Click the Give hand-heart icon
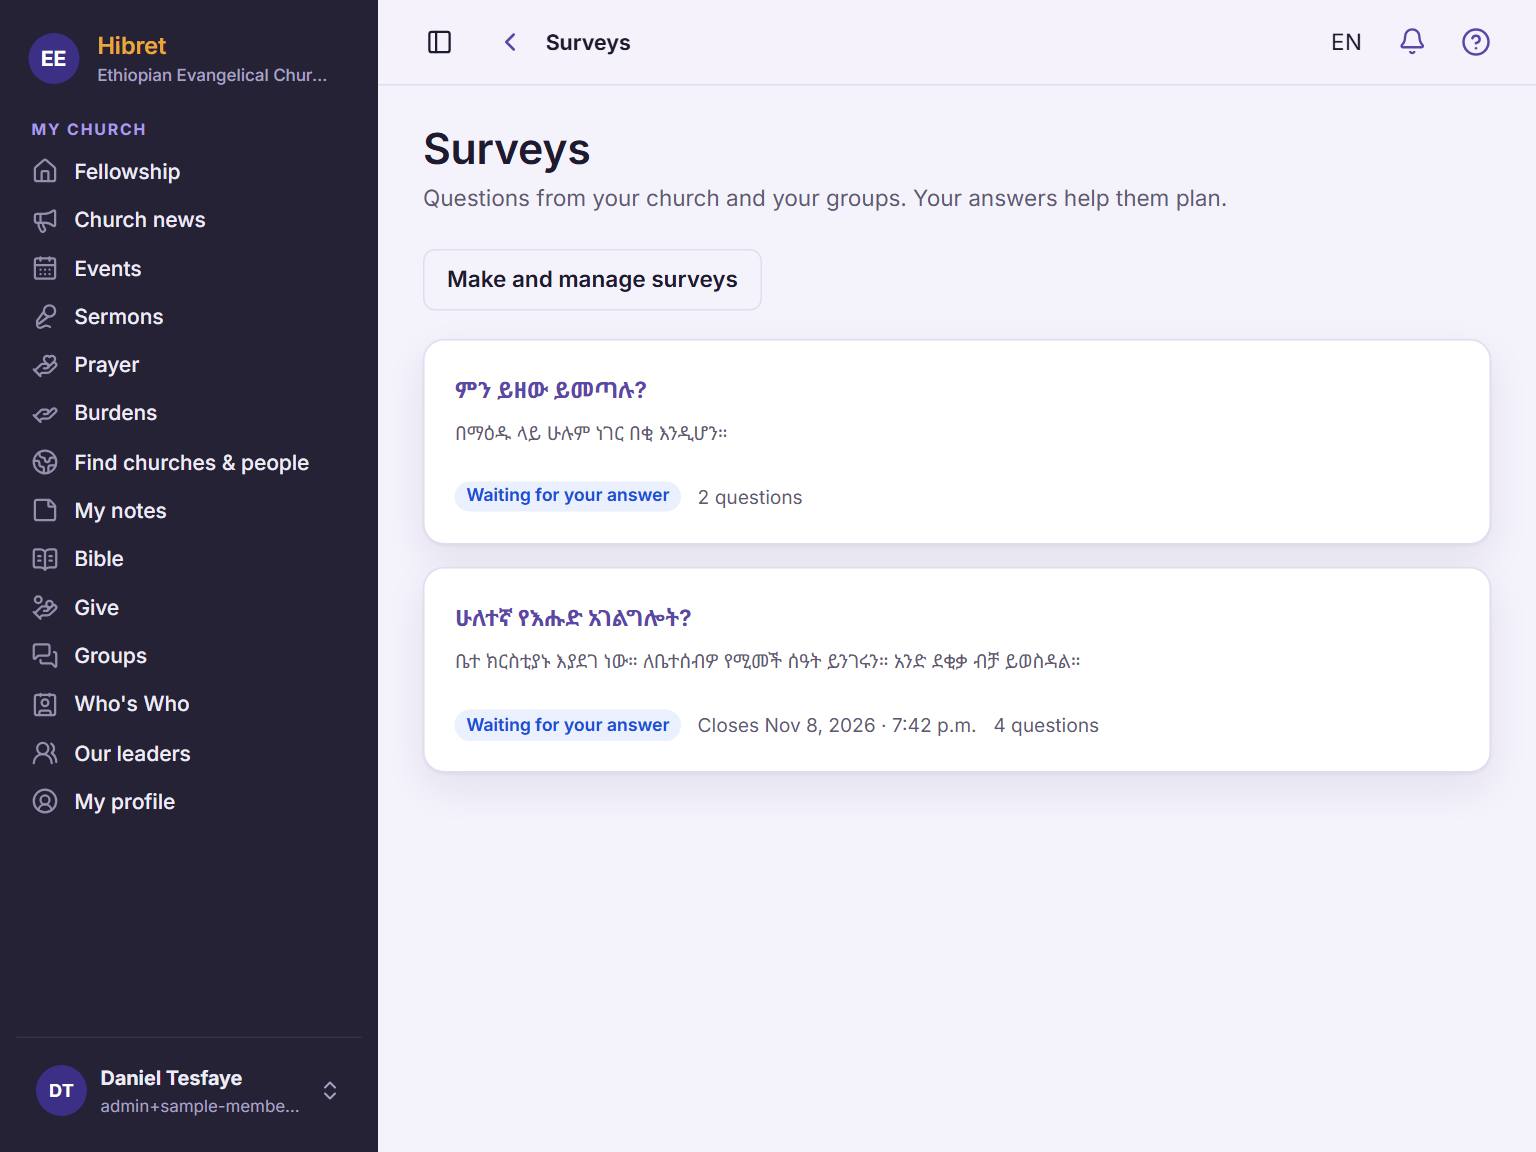 tap(45, 607)
